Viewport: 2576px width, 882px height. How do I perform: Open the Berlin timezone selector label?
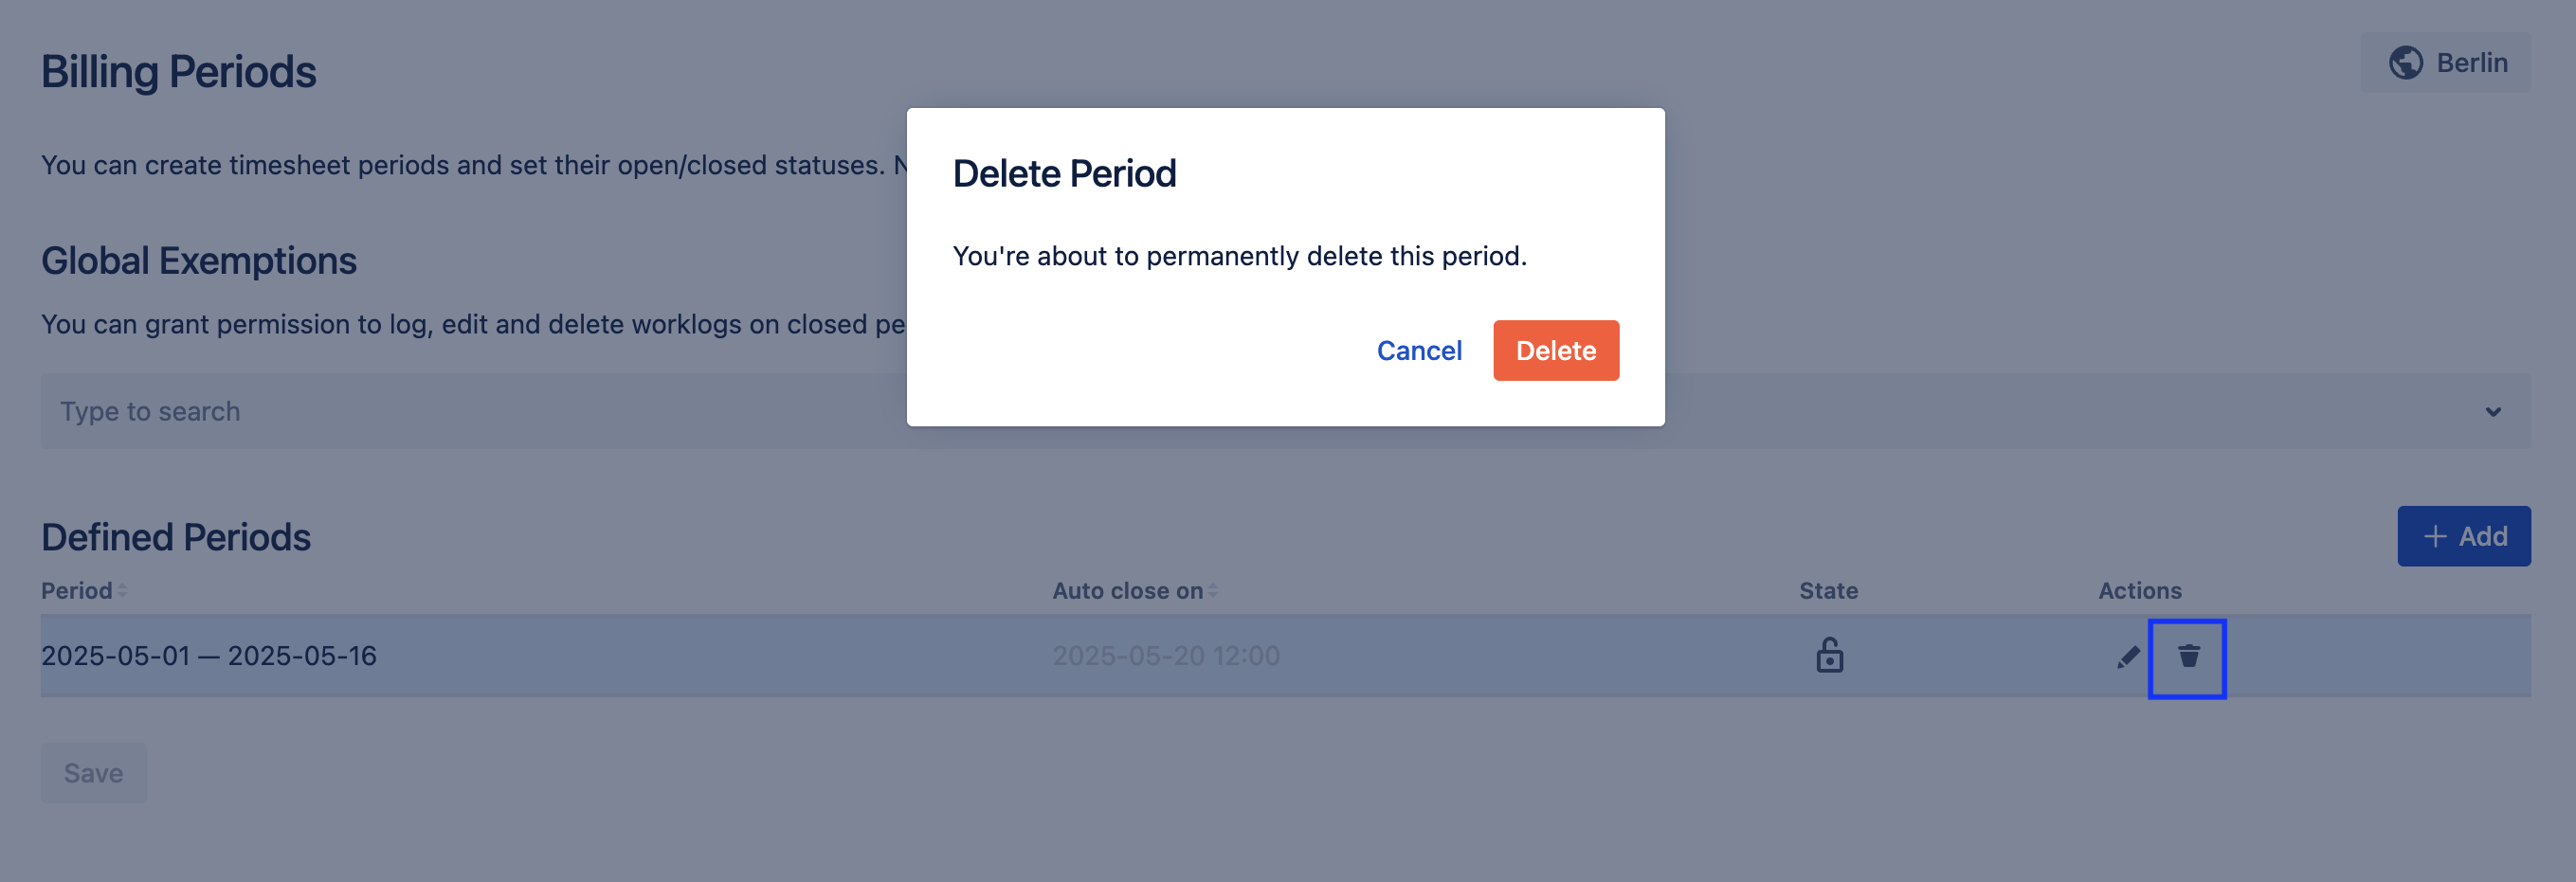point(2471,63)
